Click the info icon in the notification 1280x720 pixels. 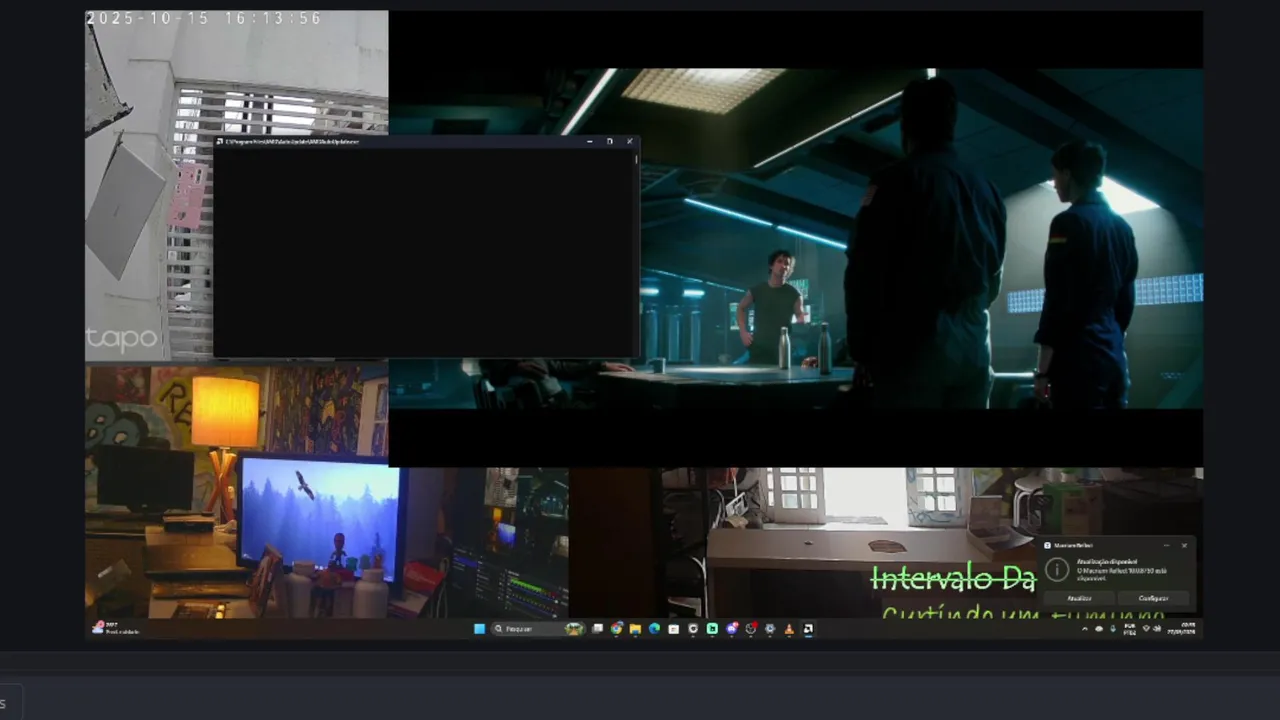[x=1057, y=569]
